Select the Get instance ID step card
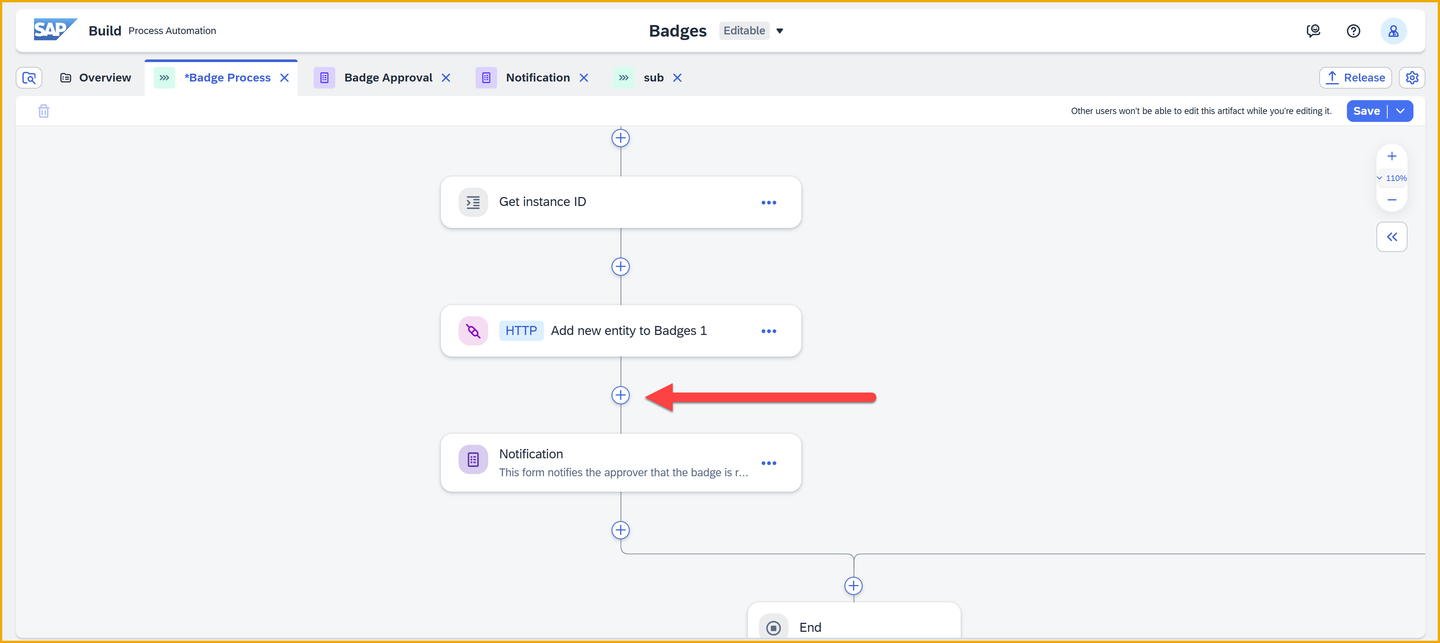Viewport: 1440px width, 643px height. (621, 202)
